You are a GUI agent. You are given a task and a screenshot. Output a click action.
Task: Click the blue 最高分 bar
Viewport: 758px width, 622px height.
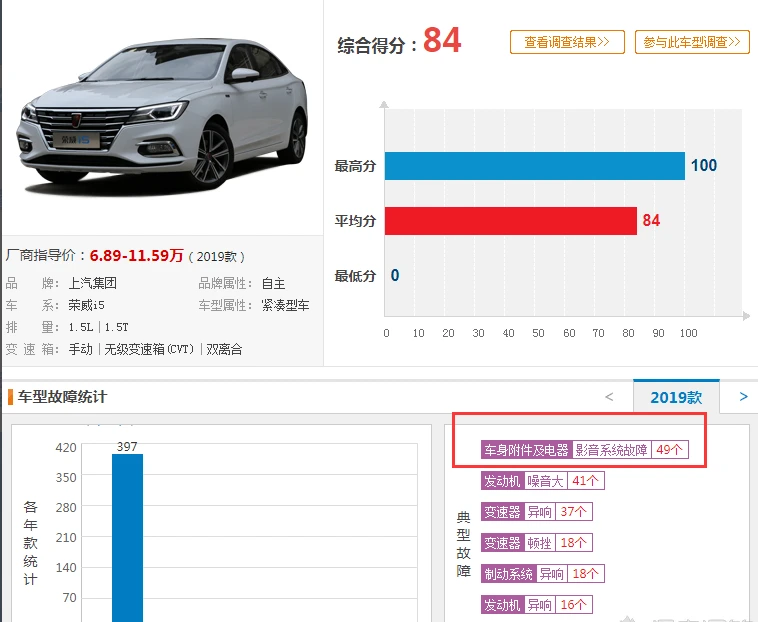535,166
